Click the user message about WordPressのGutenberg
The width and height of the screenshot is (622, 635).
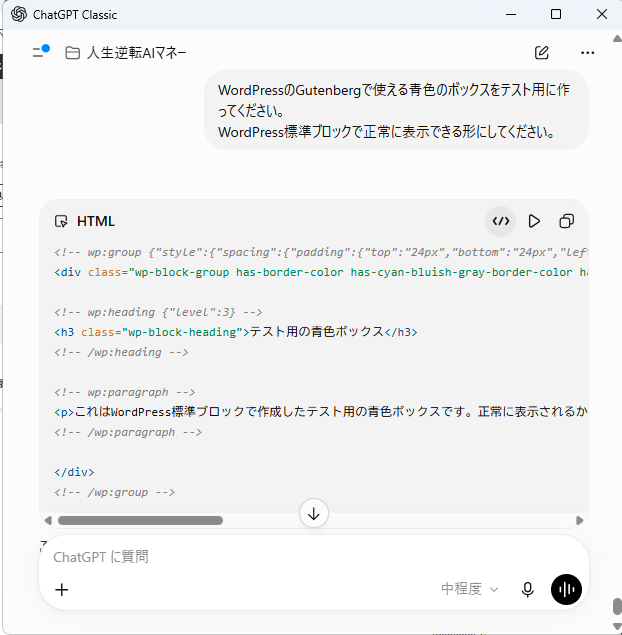coord(396,110)
